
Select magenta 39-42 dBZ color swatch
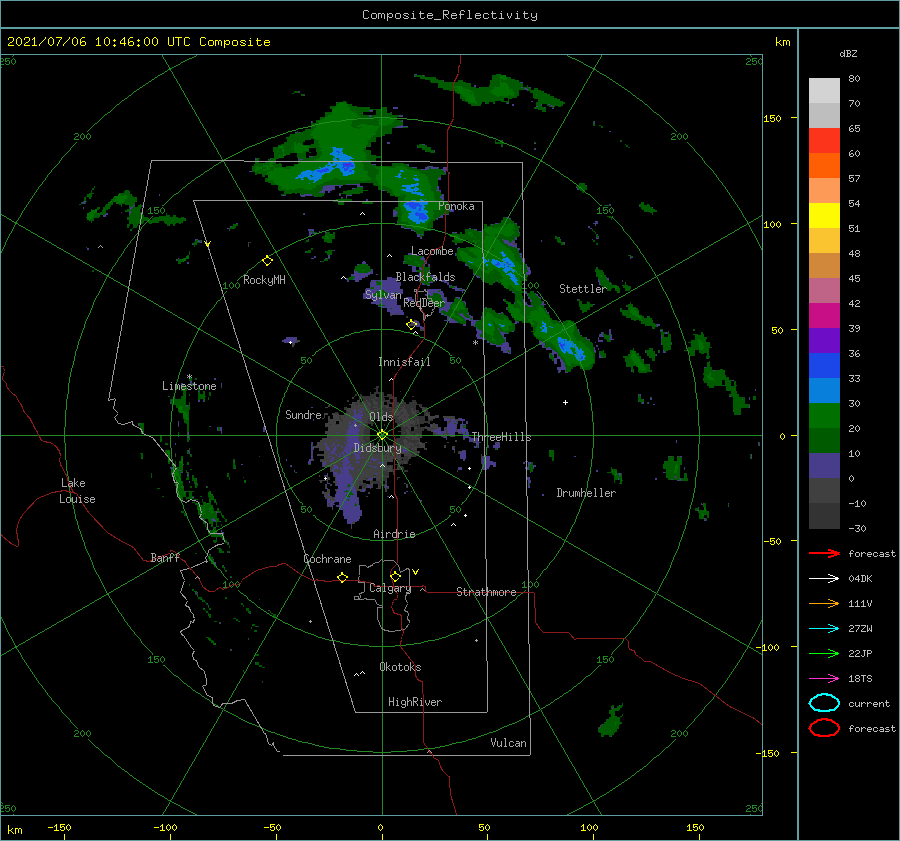point(824,316)
